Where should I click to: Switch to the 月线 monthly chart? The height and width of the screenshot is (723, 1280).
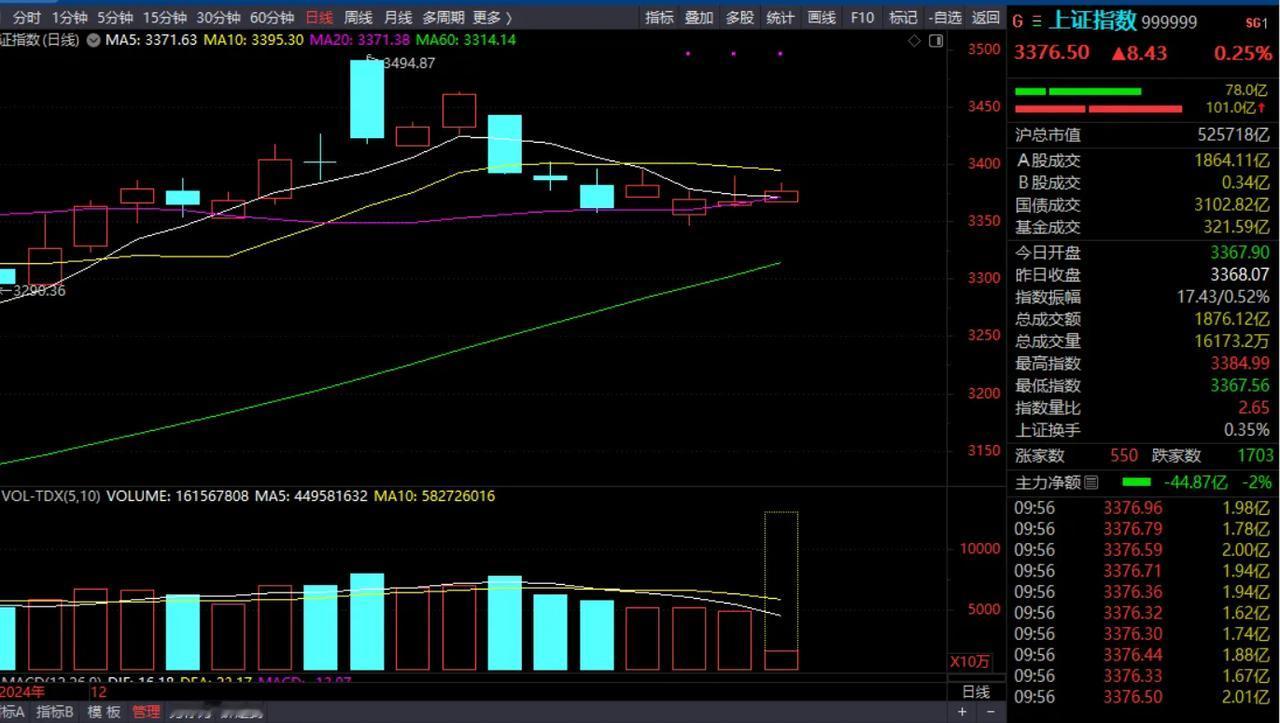(x=398, y=17)
